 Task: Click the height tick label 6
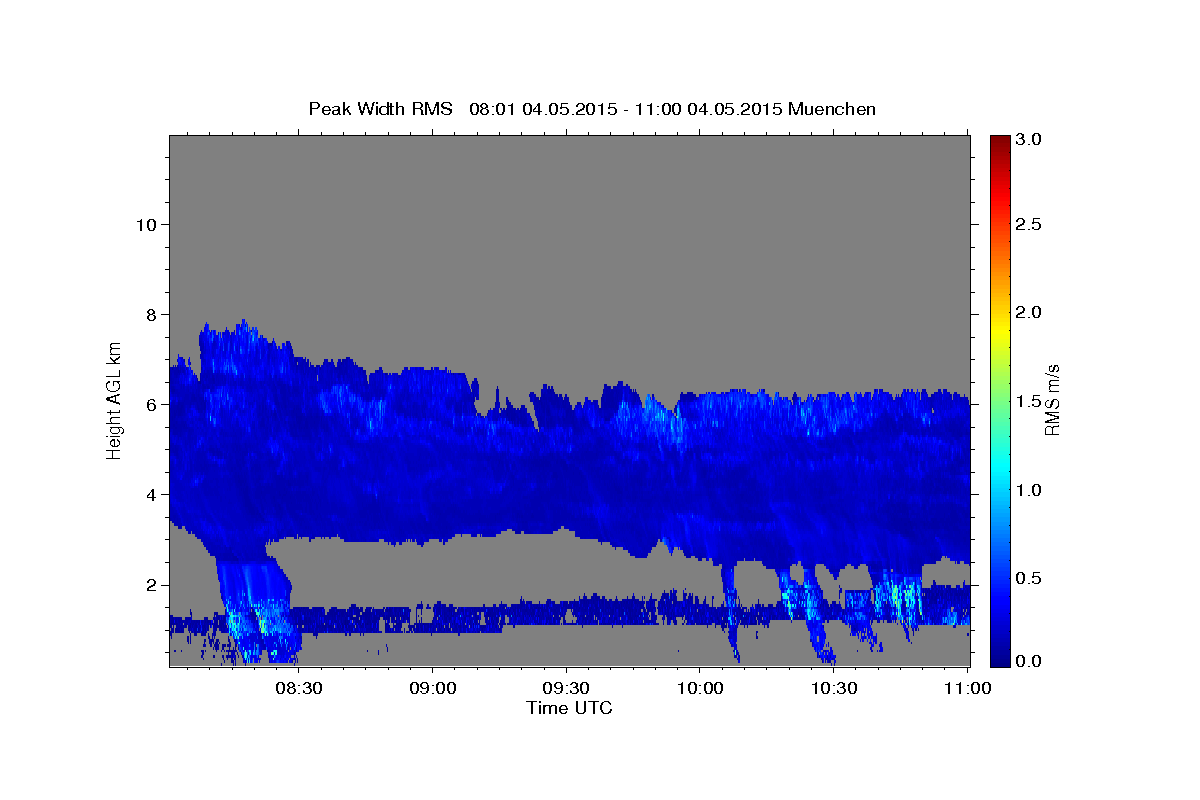150,404
